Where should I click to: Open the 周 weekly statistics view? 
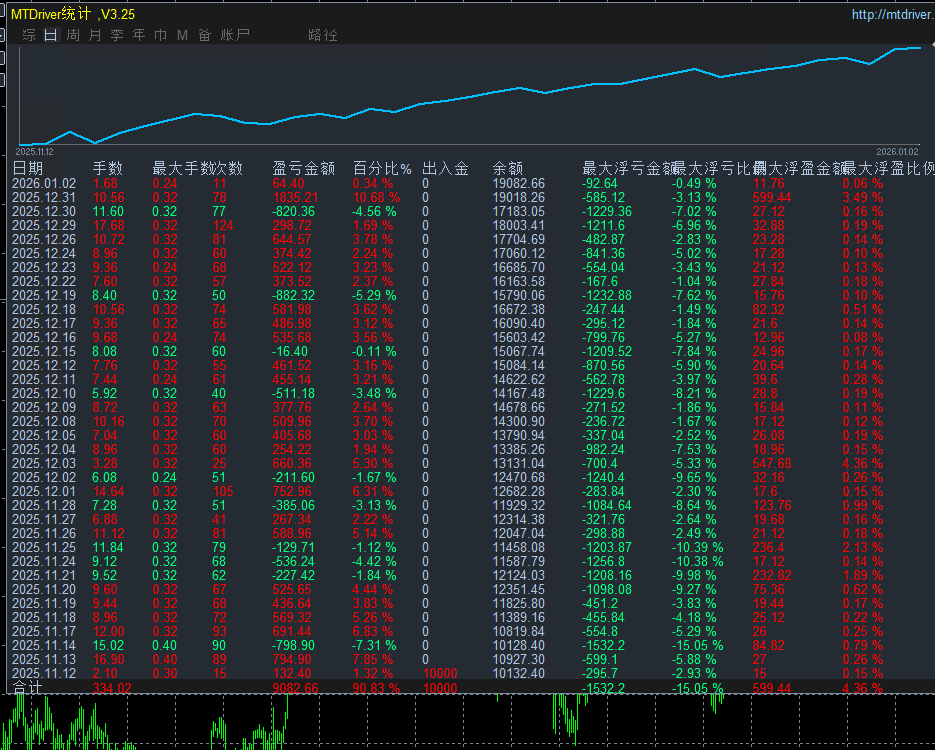[x=71, y=34]
